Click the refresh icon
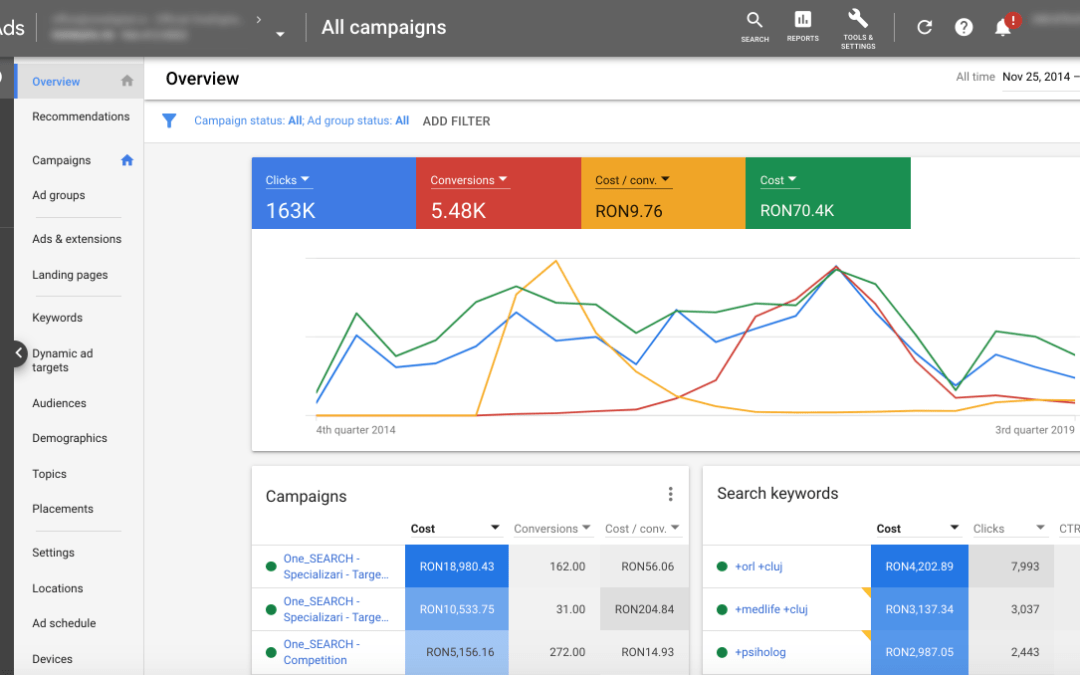1080x675 pixels. click(x=924, y=28)
